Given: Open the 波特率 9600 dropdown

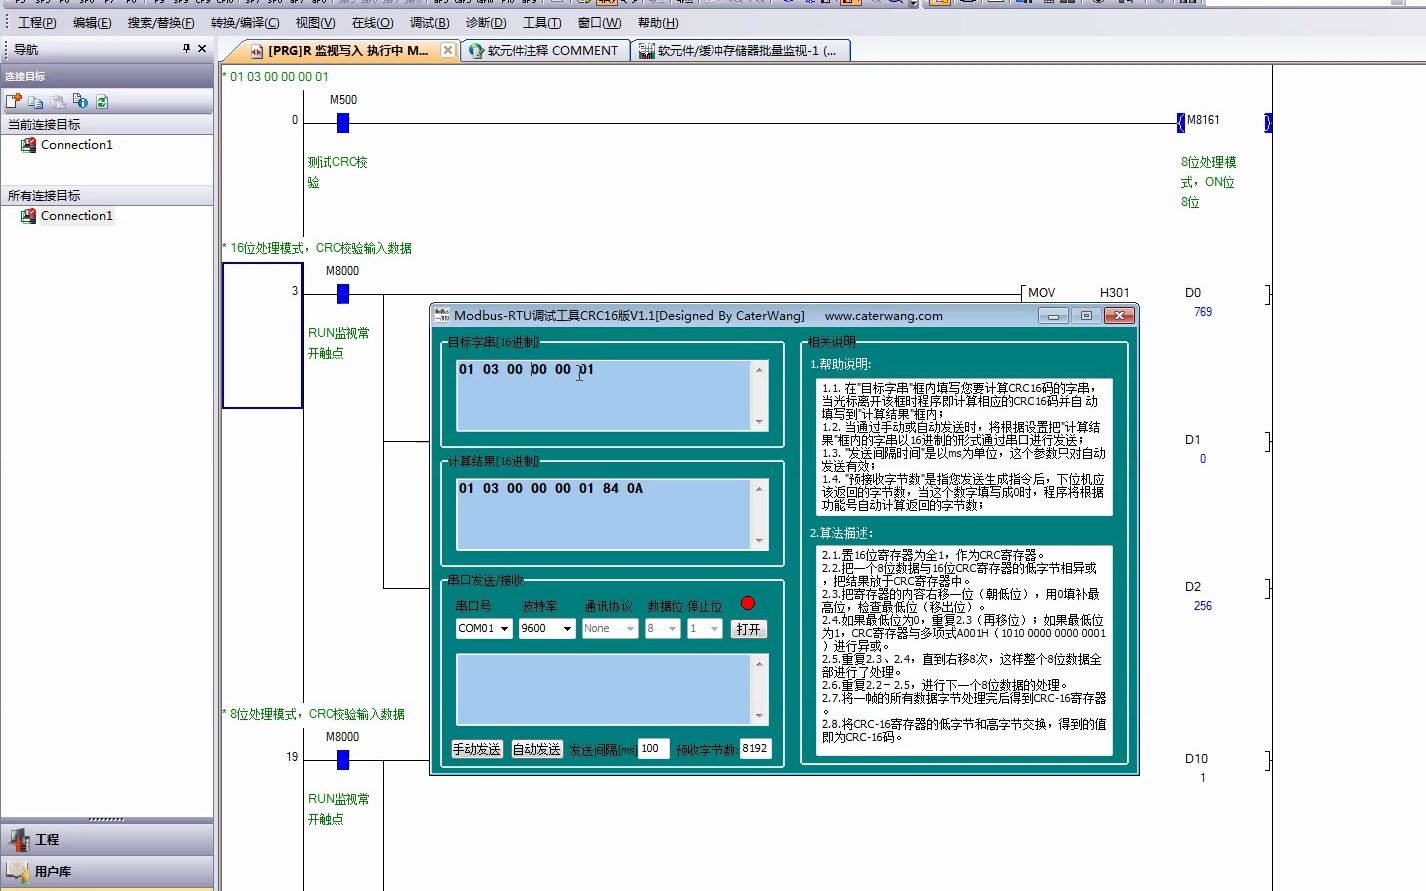Looking at the screenshot, I should 567,629.
